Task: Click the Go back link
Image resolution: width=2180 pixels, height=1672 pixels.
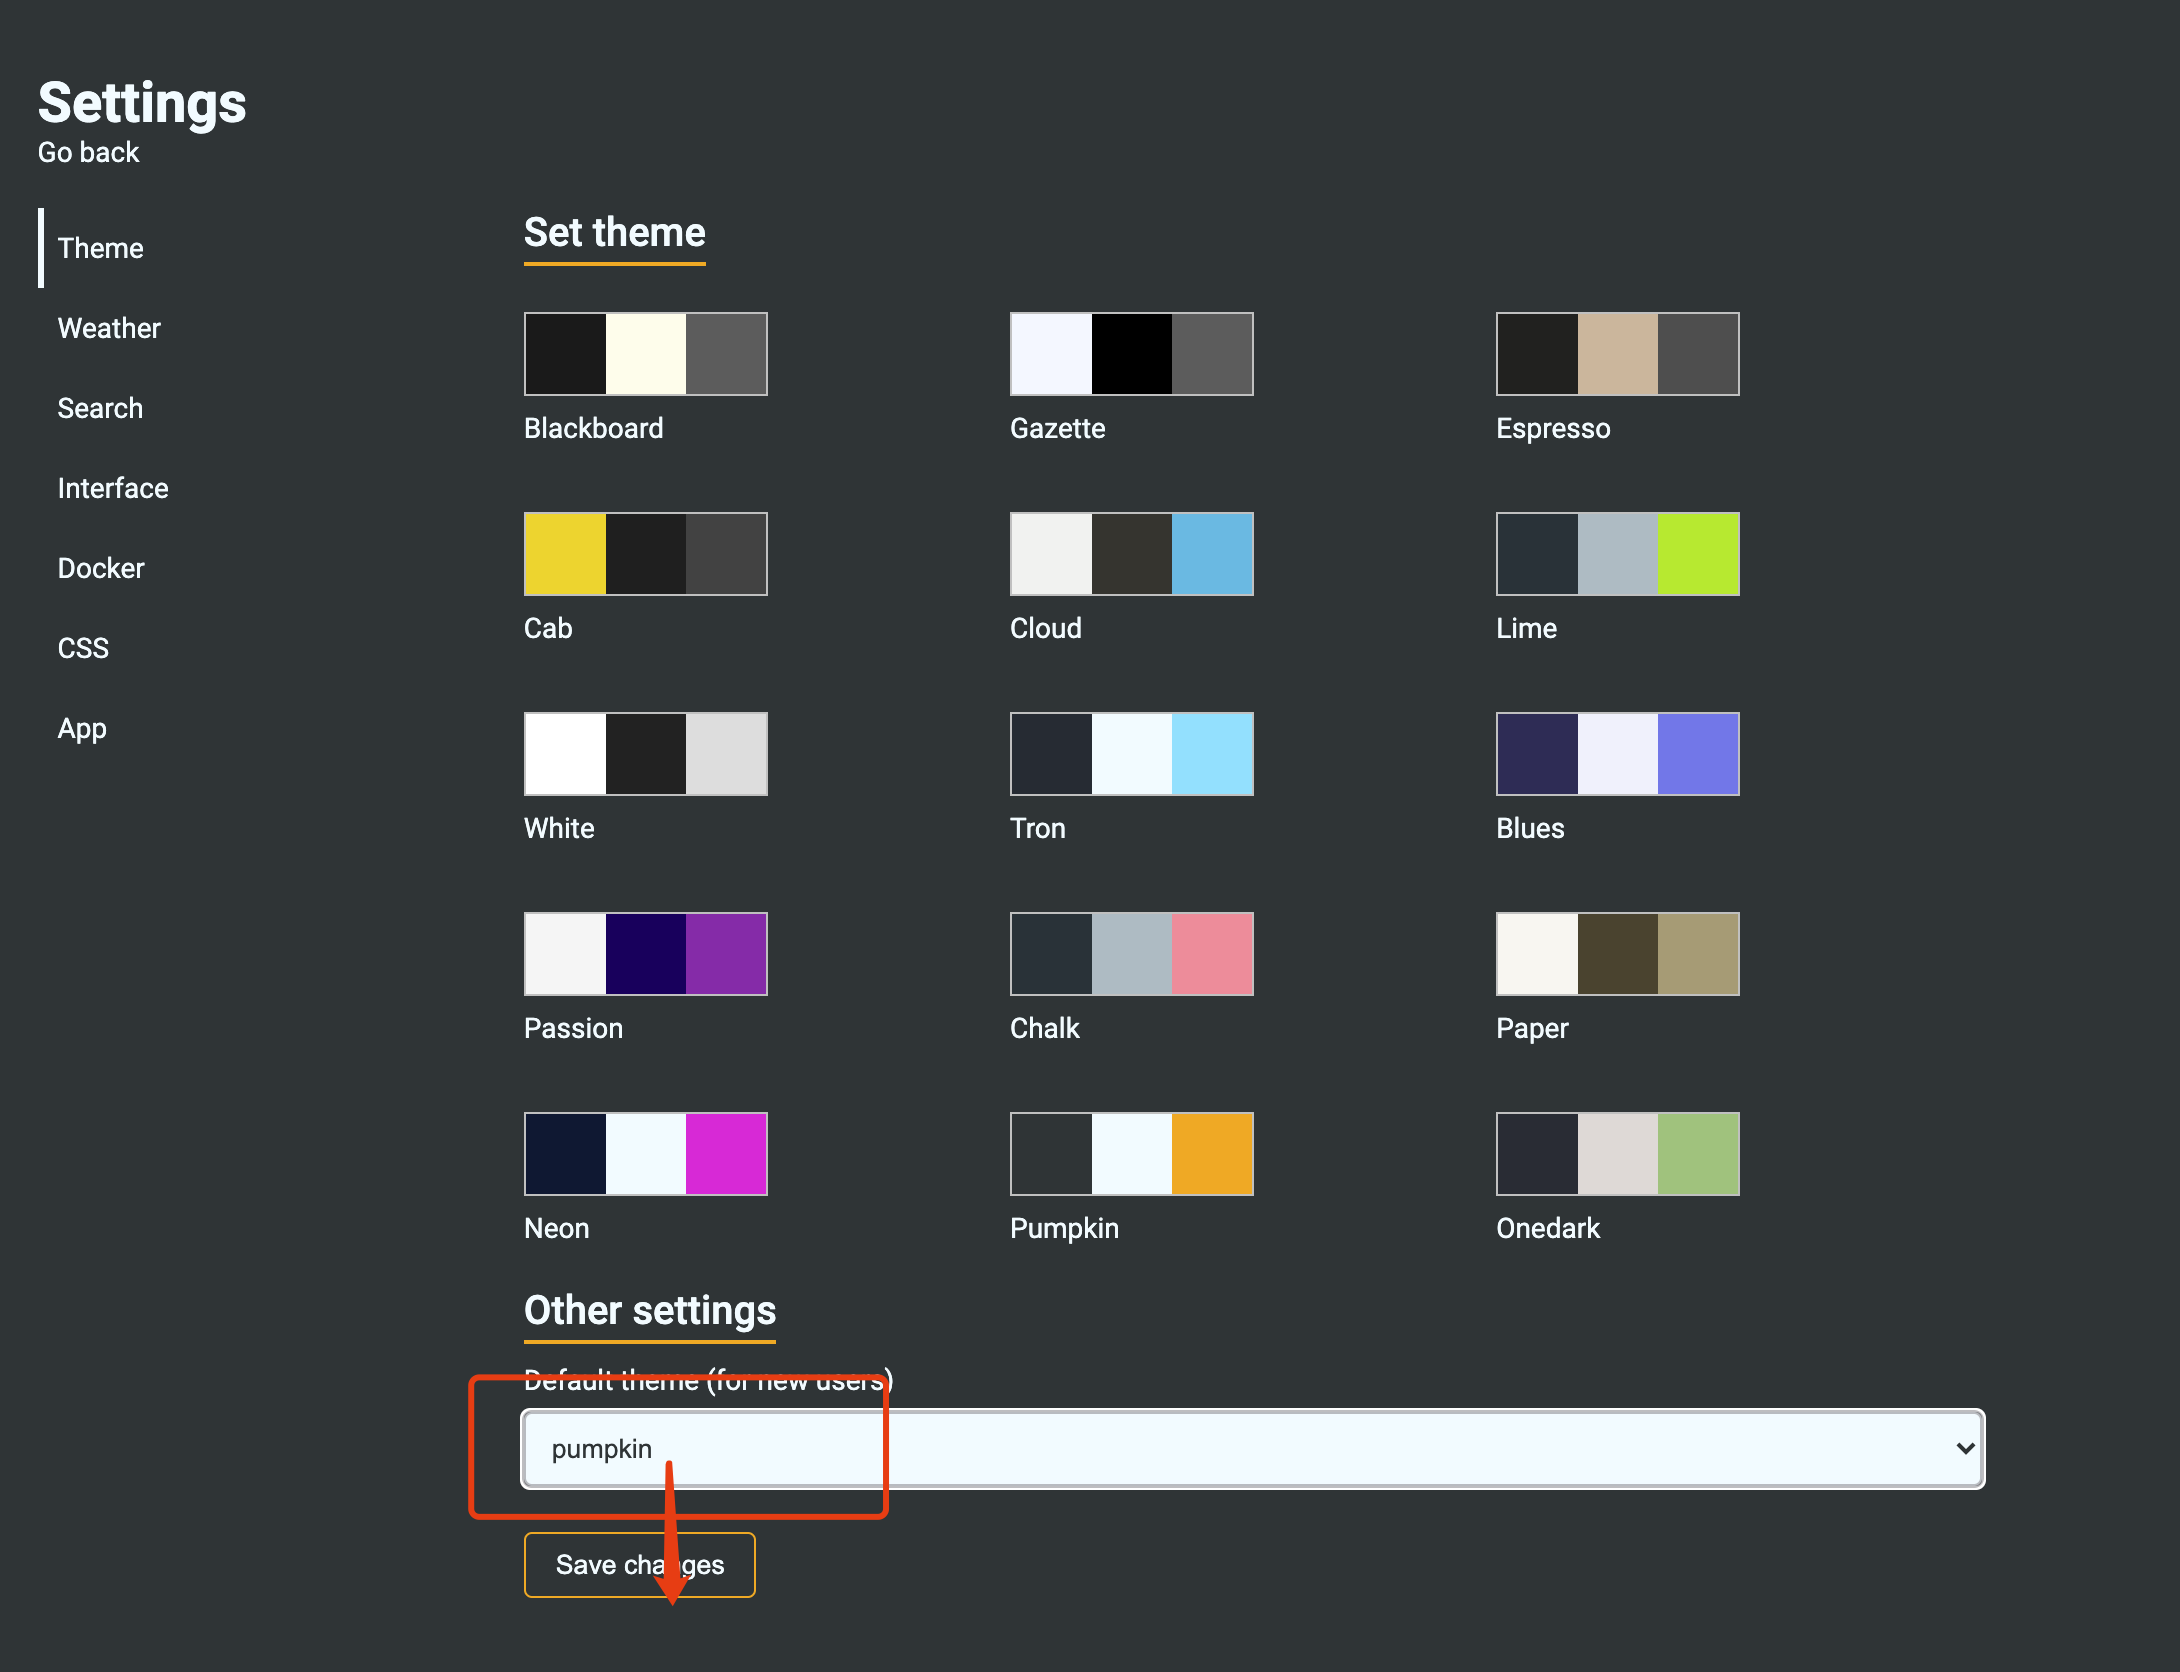Action: (x=88, y=152)
